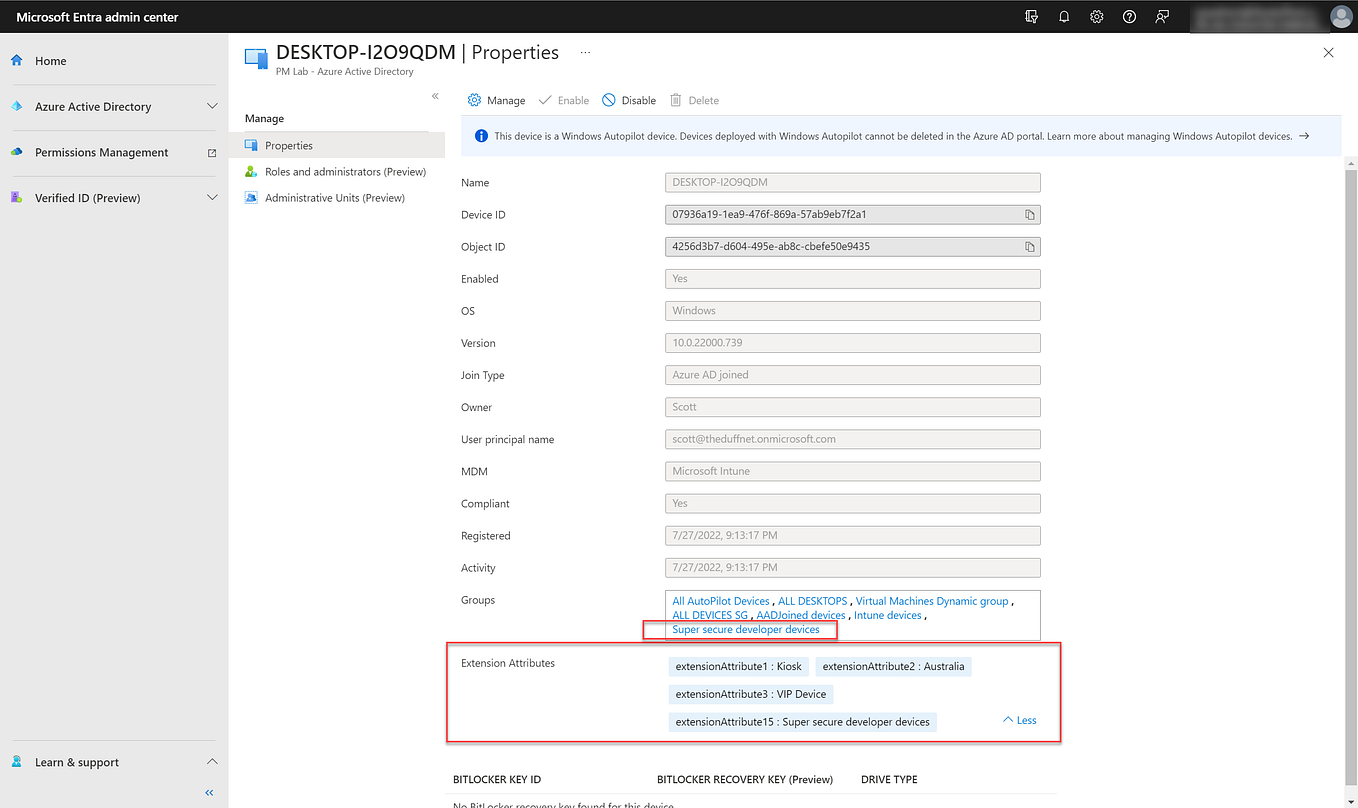Expand the Verified ID (Preview) section

point(211,197)
